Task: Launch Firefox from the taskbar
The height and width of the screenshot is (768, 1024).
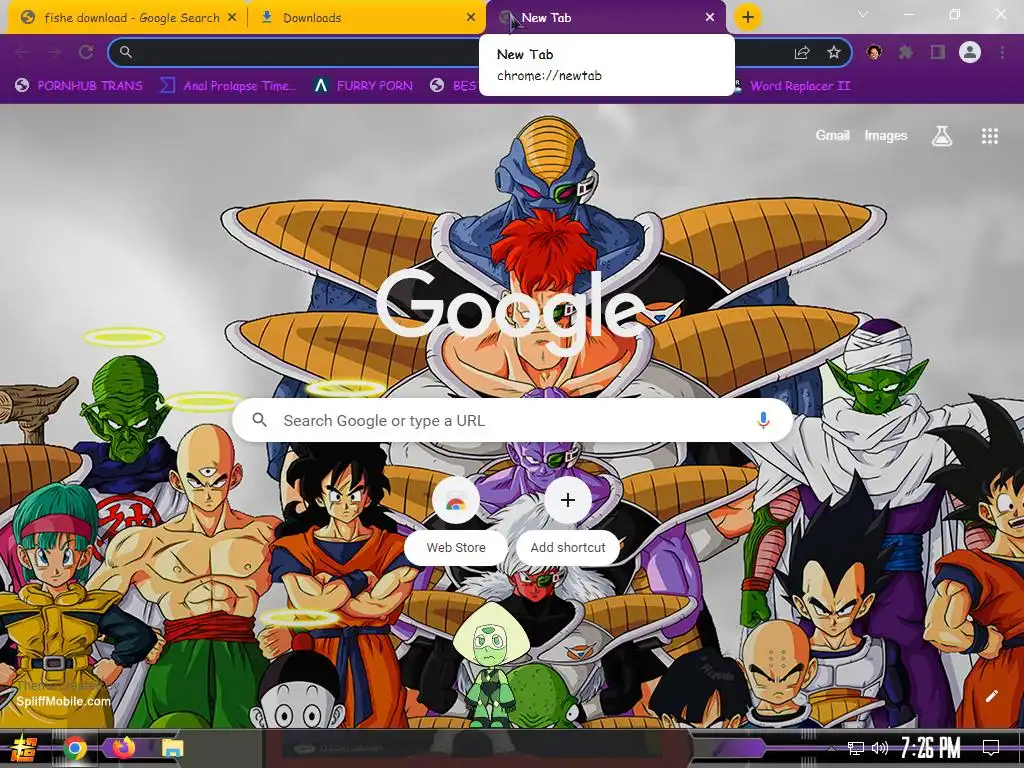Action: [x=123, y=748]
